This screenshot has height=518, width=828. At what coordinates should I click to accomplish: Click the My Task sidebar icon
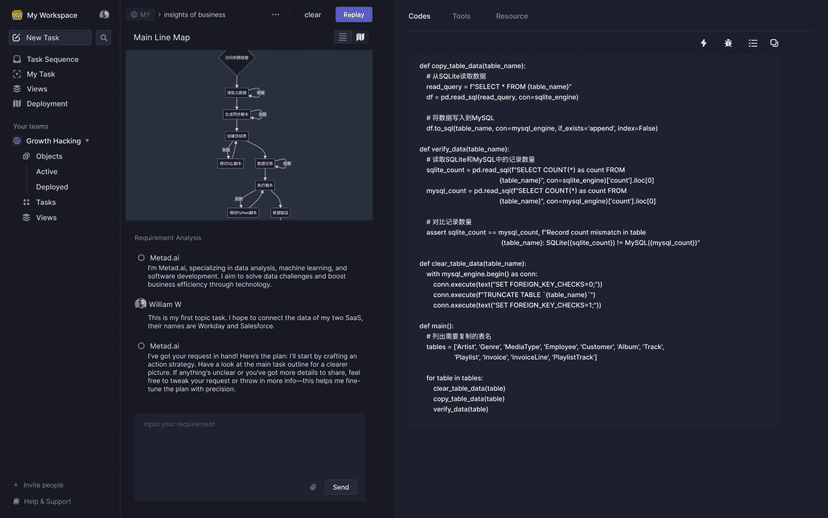point(17,74)
